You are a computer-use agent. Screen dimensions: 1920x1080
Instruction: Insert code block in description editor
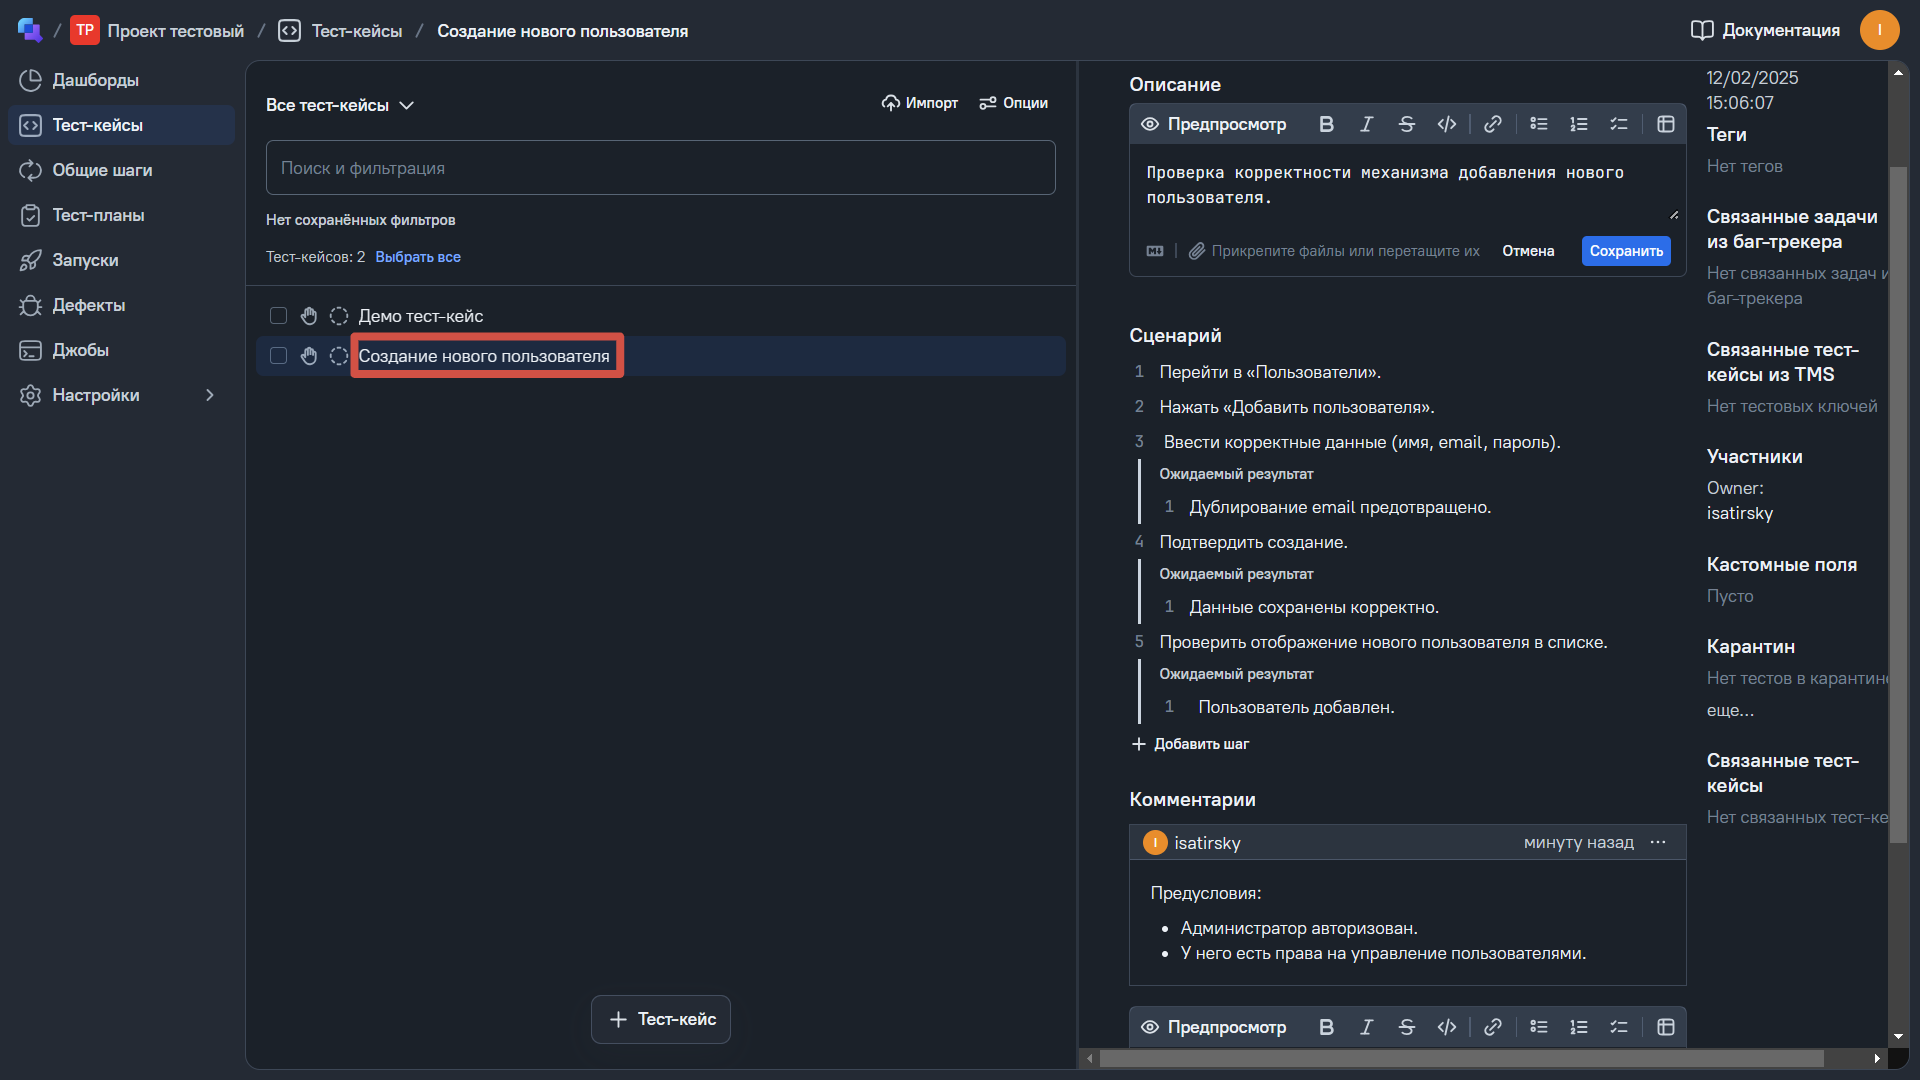point(1446,124)
